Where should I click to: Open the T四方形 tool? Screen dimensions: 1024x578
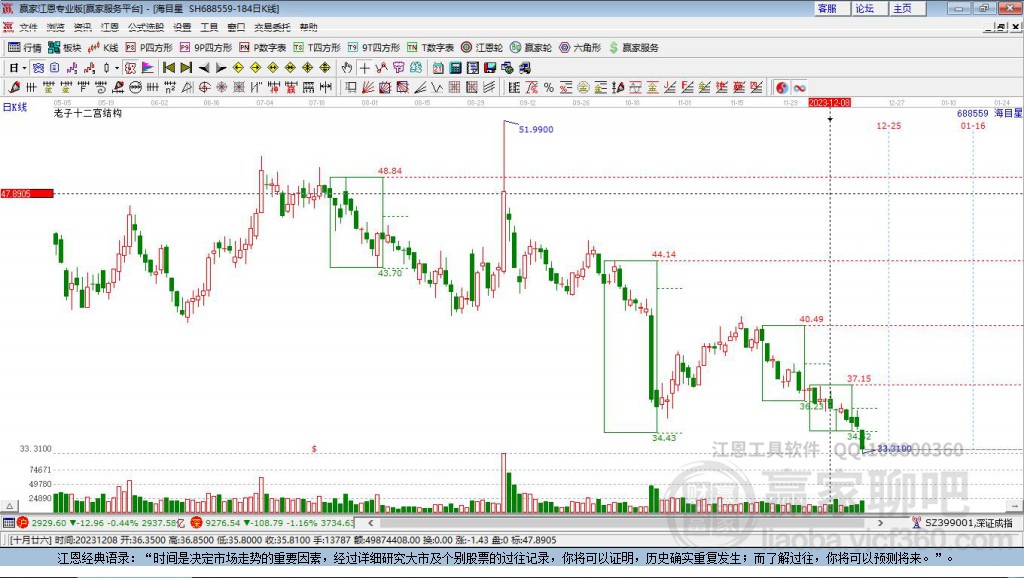[x=317, y=48]
